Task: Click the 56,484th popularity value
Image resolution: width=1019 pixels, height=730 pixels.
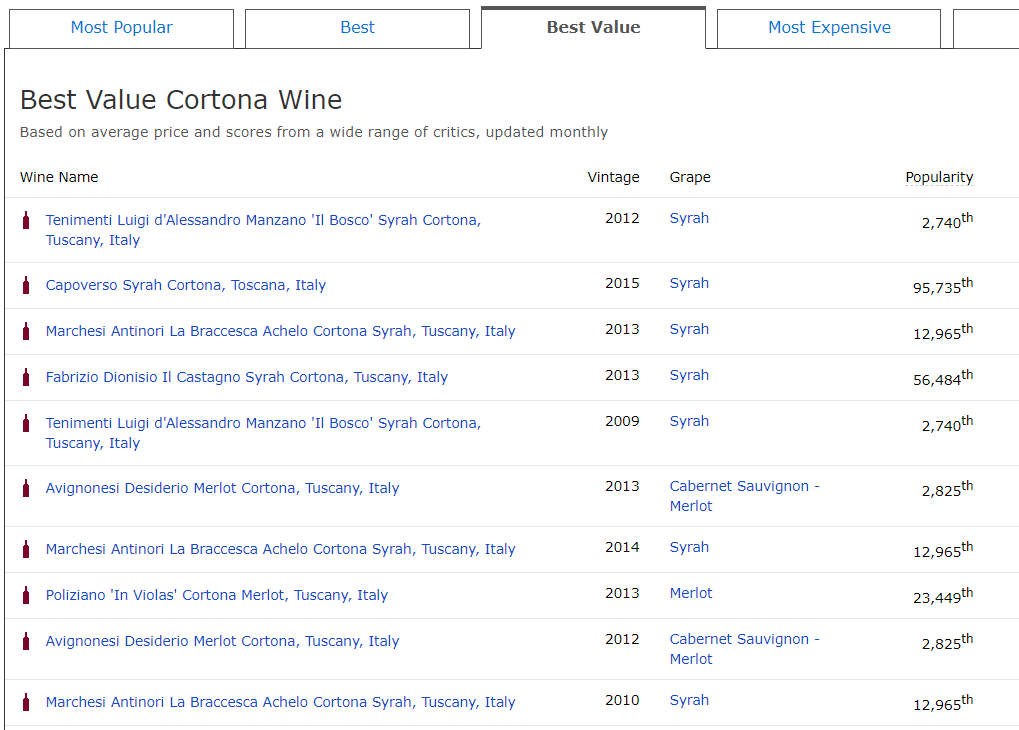Action: click(943, 377)
